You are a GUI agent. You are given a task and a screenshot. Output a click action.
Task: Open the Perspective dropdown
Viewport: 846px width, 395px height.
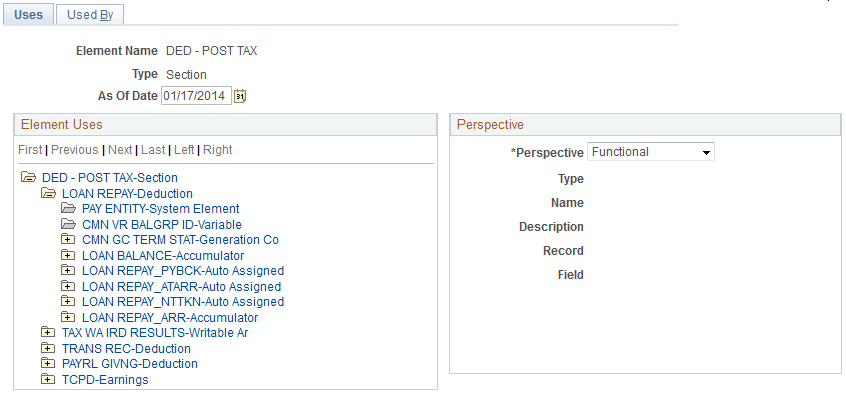pos(651,152)
